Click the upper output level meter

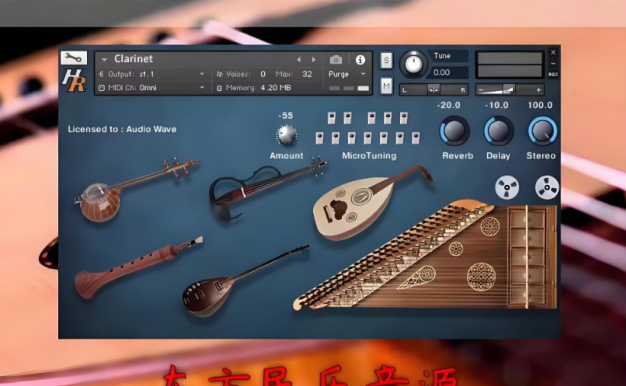click(x=510, y=58)
